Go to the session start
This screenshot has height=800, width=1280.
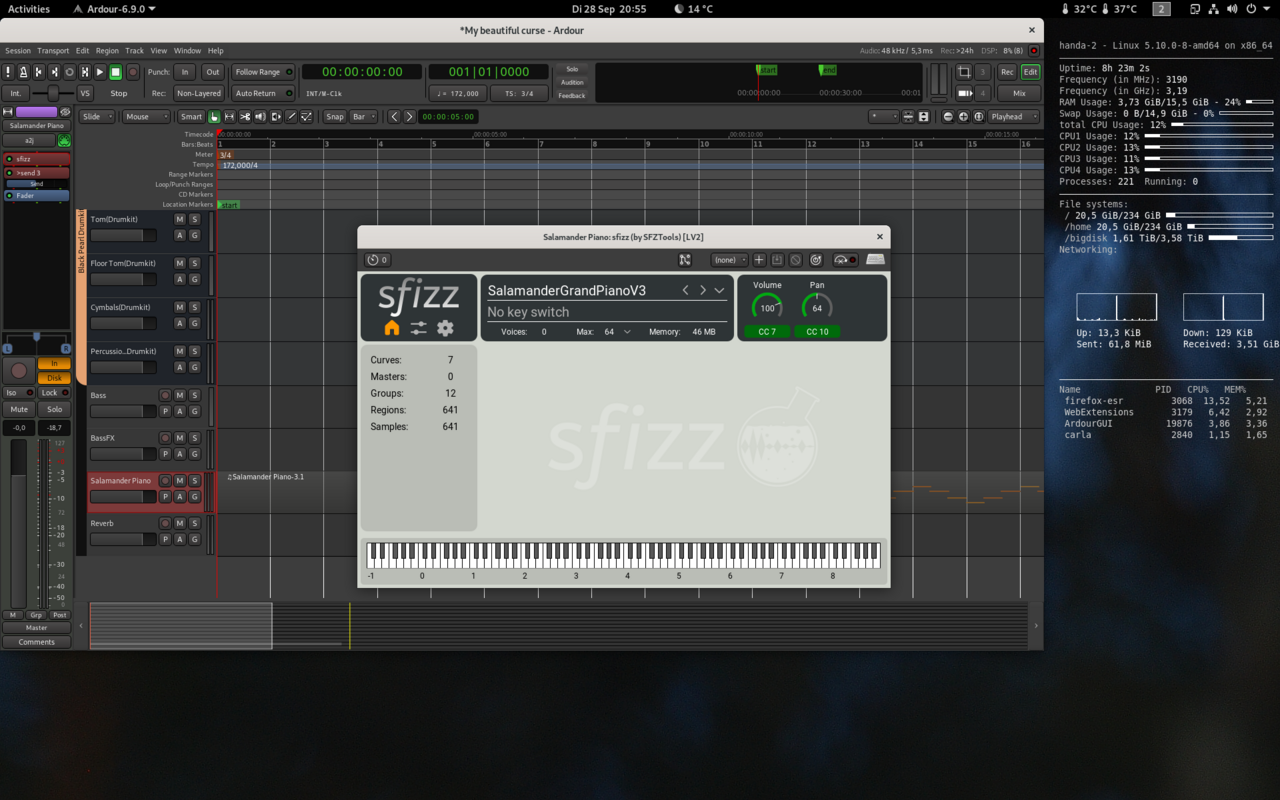pyautogui.click(x=39, y=72)
